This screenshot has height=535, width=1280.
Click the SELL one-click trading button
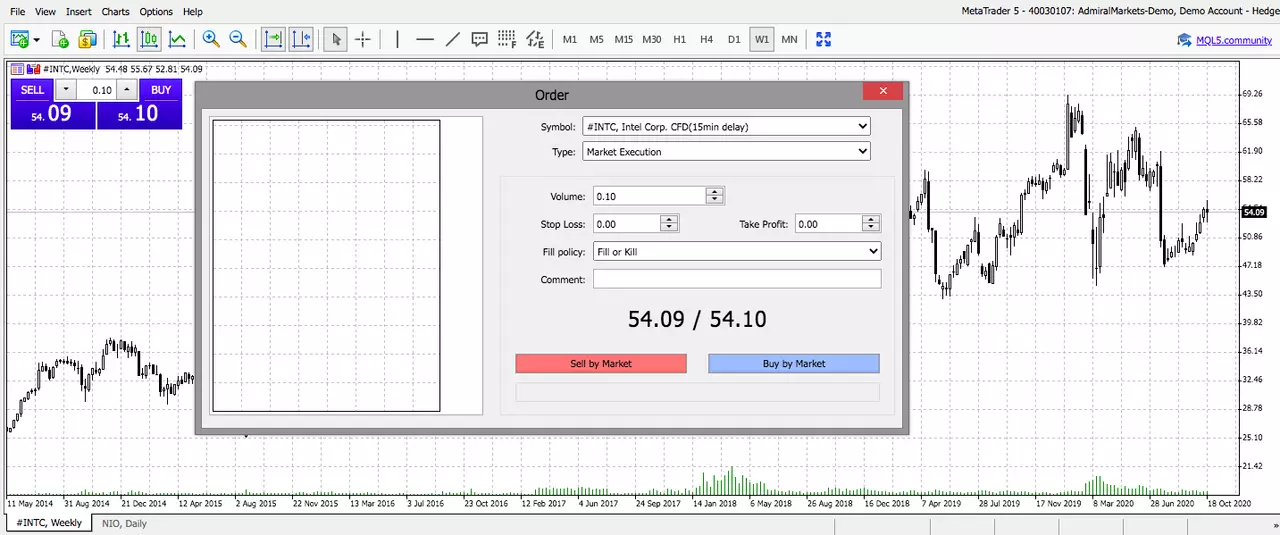(32, 90)
